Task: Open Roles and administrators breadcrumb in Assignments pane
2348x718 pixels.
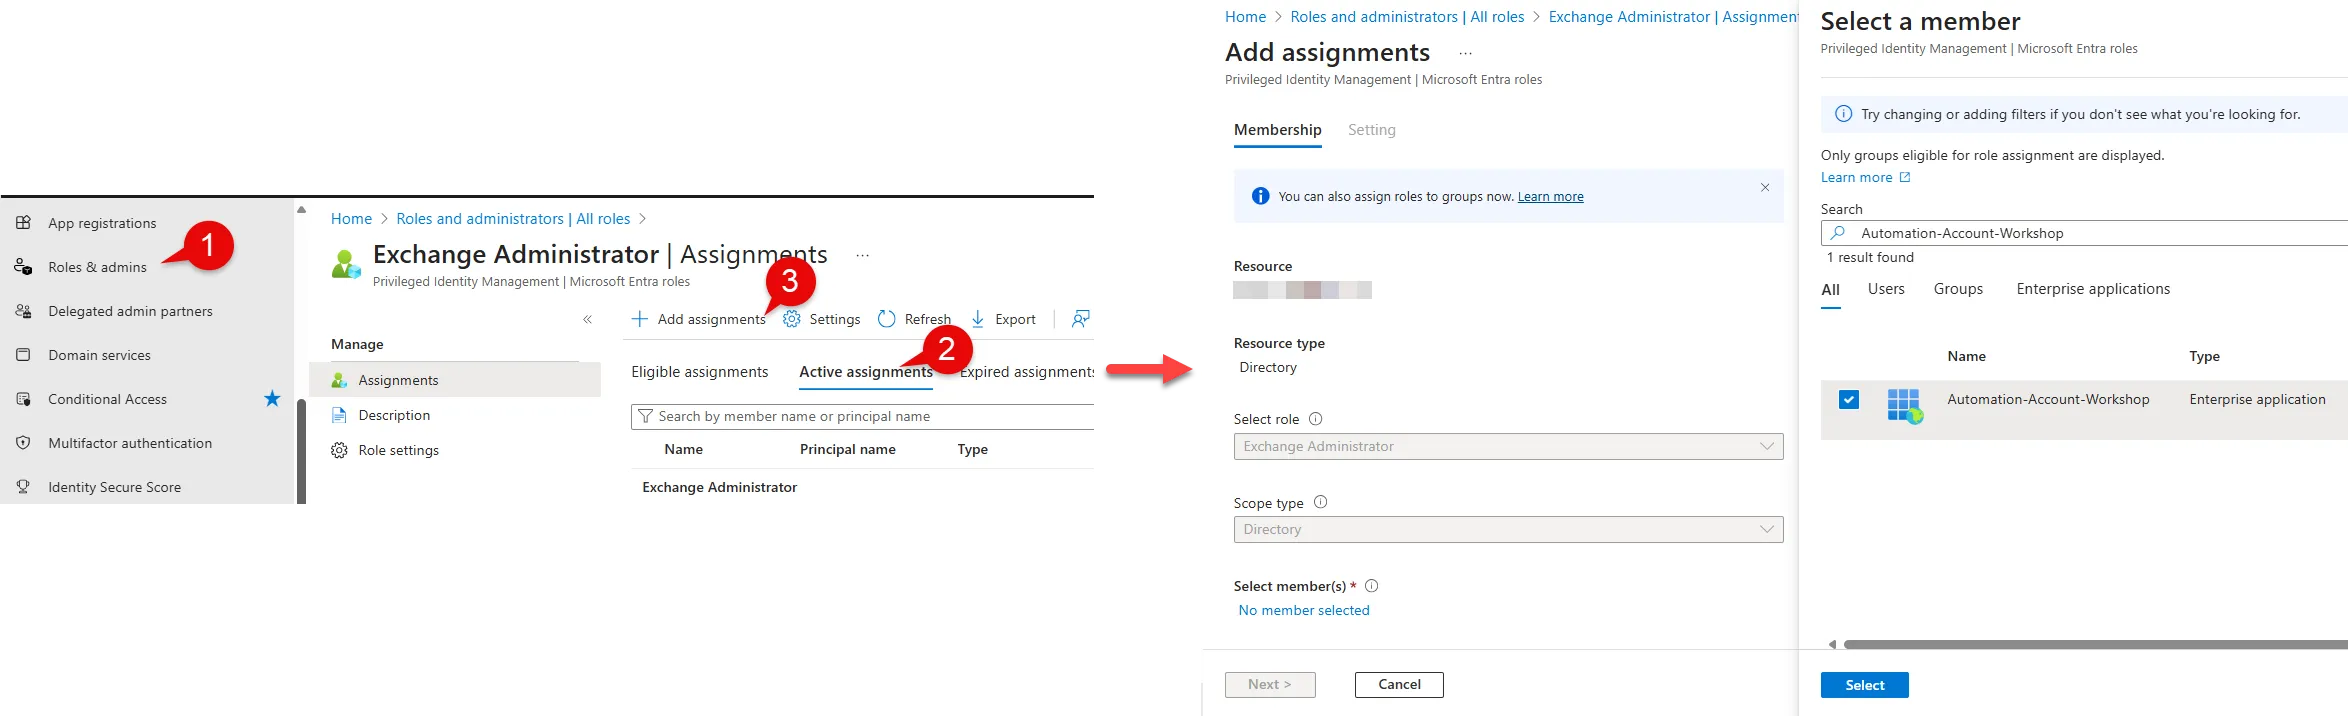Action: (513, 219)
